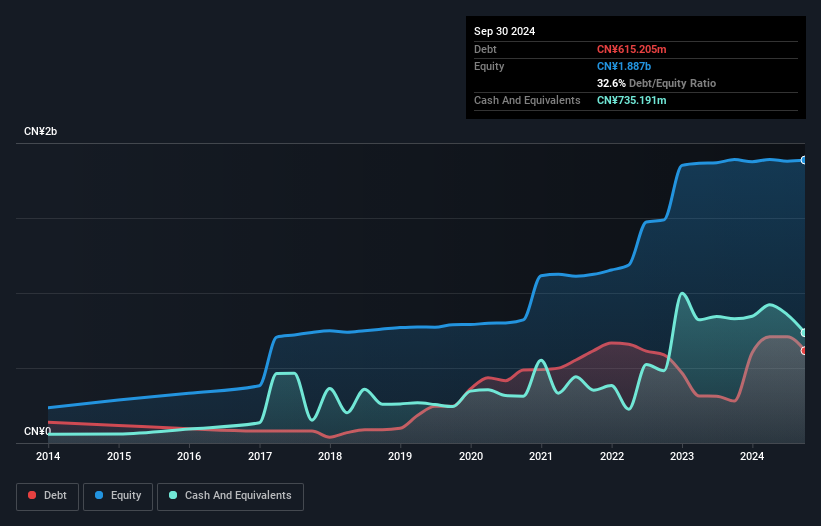Image resolution: width=821 pixels, height=526 pixels.
Task: Click the 32.6% Debt/Equity Ratio text
Action: (x=656, y=83)
